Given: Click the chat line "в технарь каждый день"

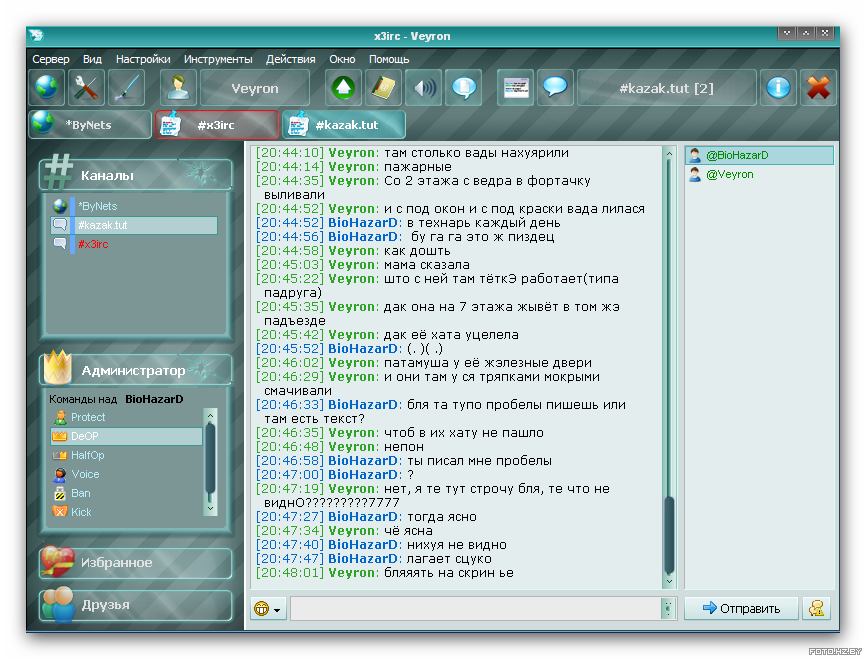Looking at the screenshot, I should 483,223.
